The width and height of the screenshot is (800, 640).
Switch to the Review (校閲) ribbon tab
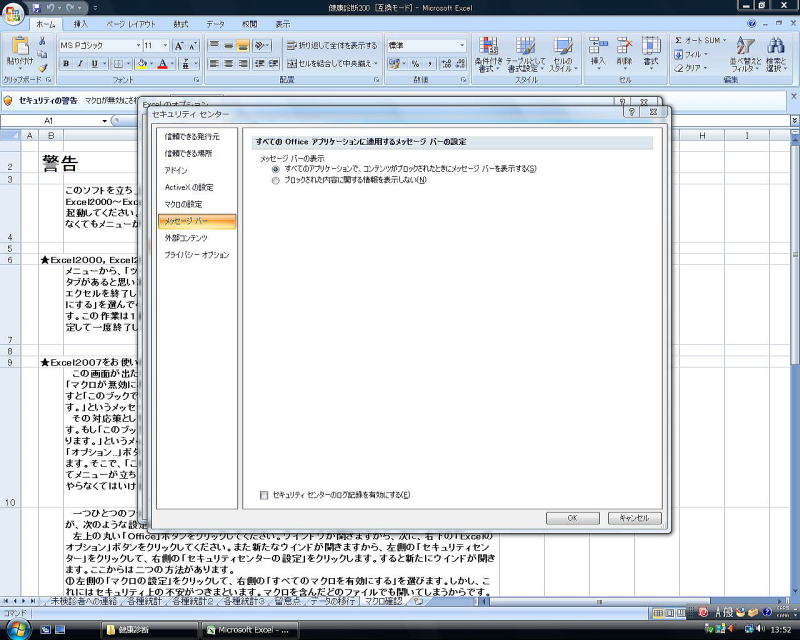tap(249, 24)
